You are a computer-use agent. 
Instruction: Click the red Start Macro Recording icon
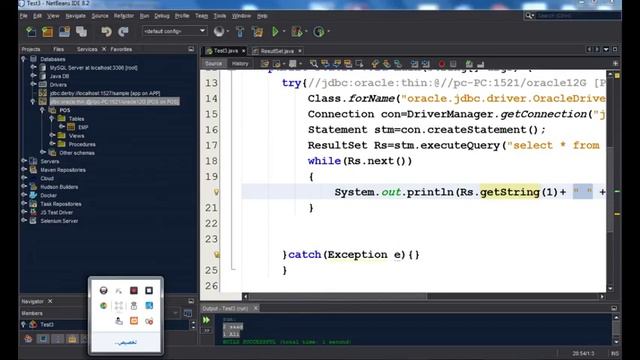click(x=442, y=64)
